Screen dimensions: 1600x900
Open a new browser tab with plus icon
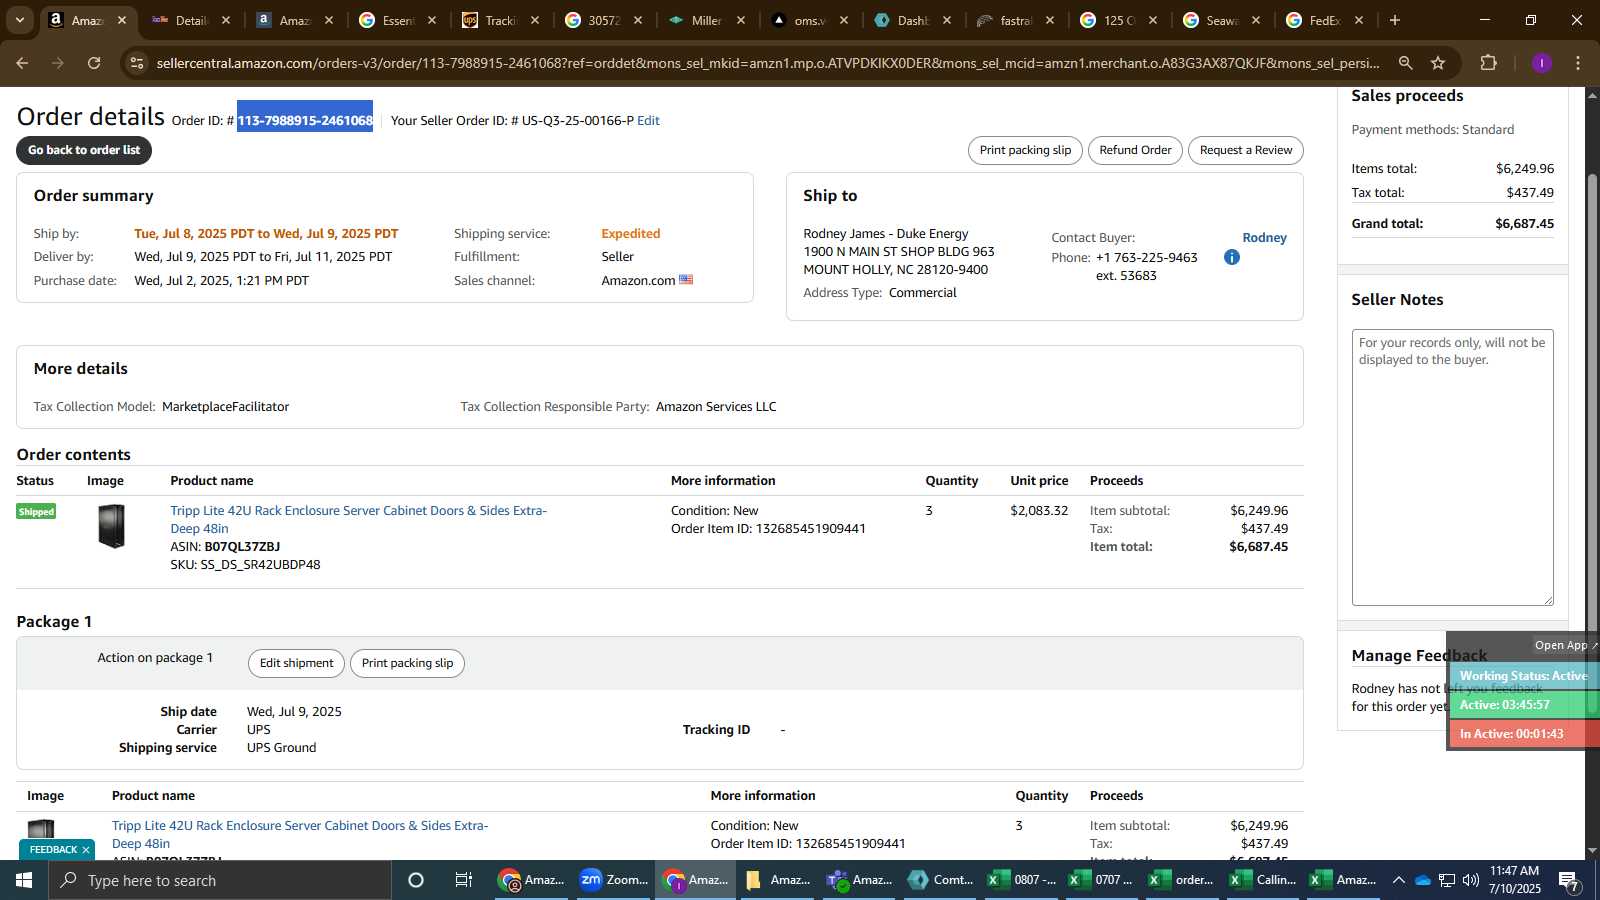tap(1395, 20)
